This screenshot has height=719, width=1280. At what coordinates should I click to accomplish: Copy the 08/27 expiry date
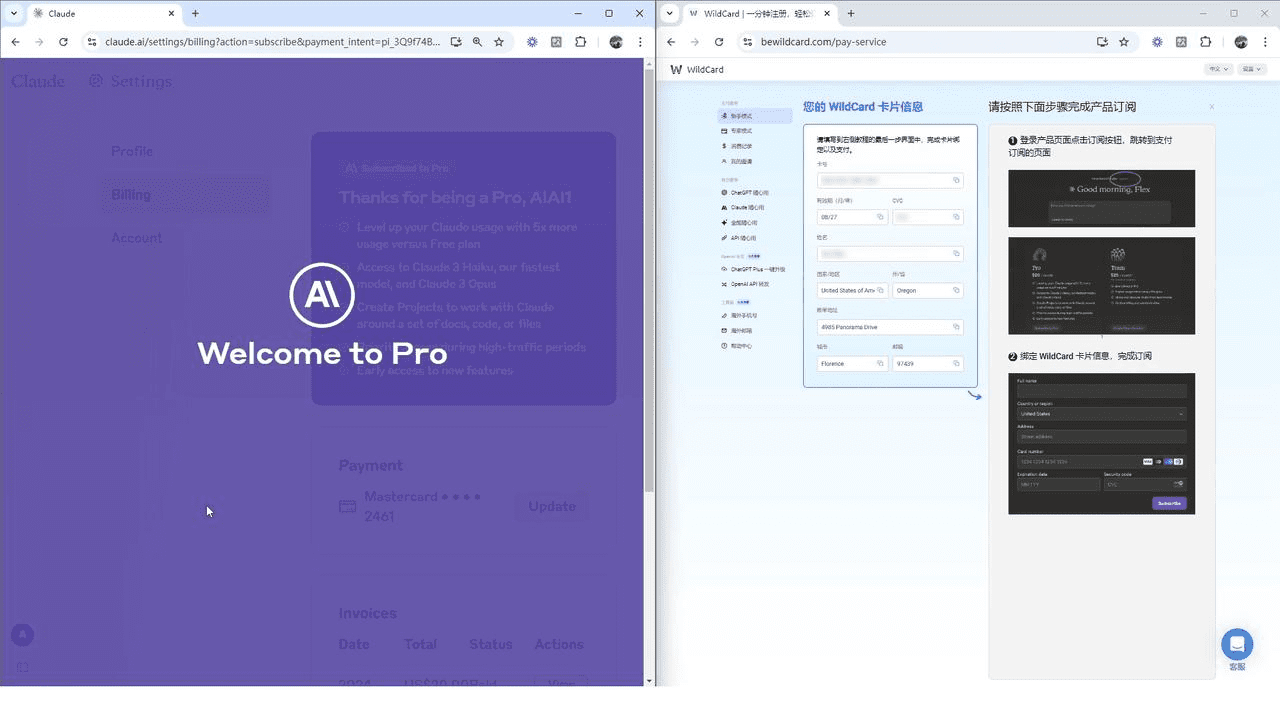[880, 217]
